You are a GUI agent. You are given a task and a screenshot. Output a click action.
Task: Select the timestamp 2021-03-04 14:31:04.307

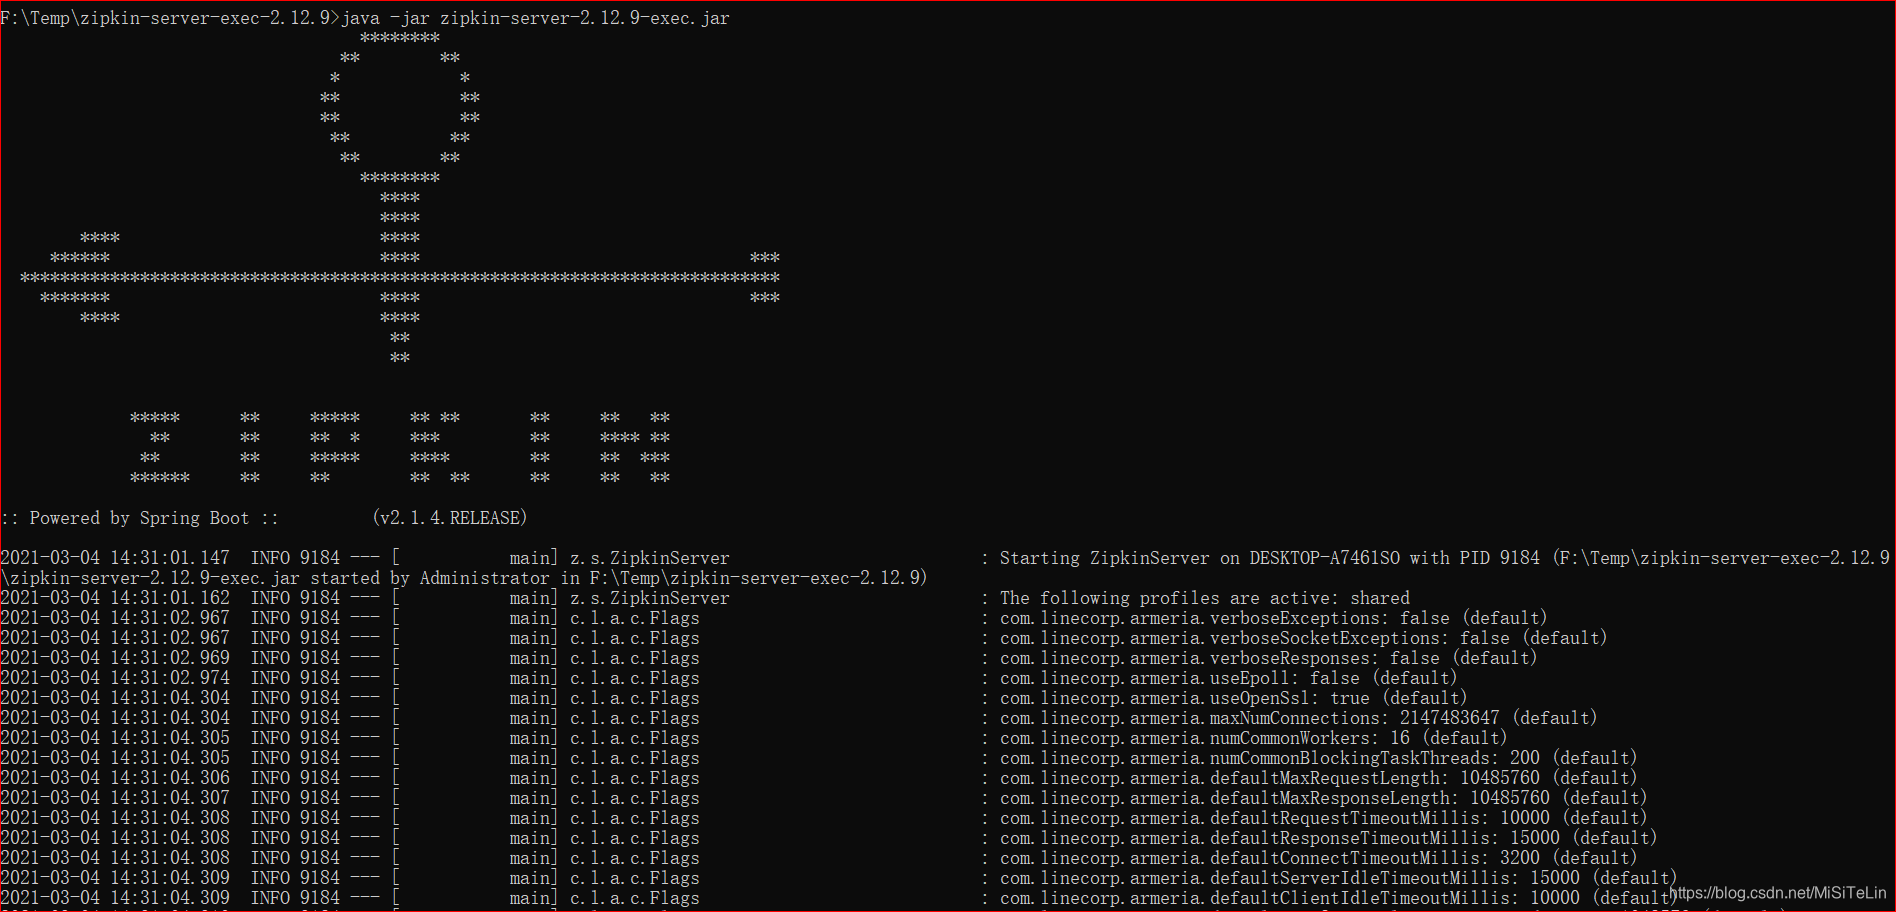click(x=115, y=798)
